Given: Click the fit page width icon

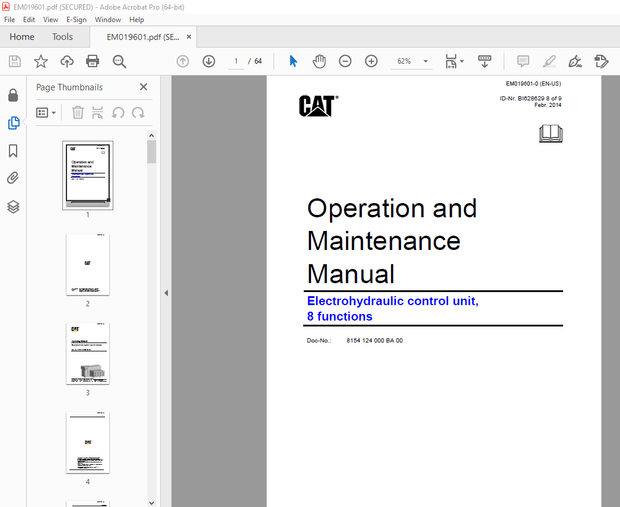Looking at the screenshot, I should tap(451, 61).
